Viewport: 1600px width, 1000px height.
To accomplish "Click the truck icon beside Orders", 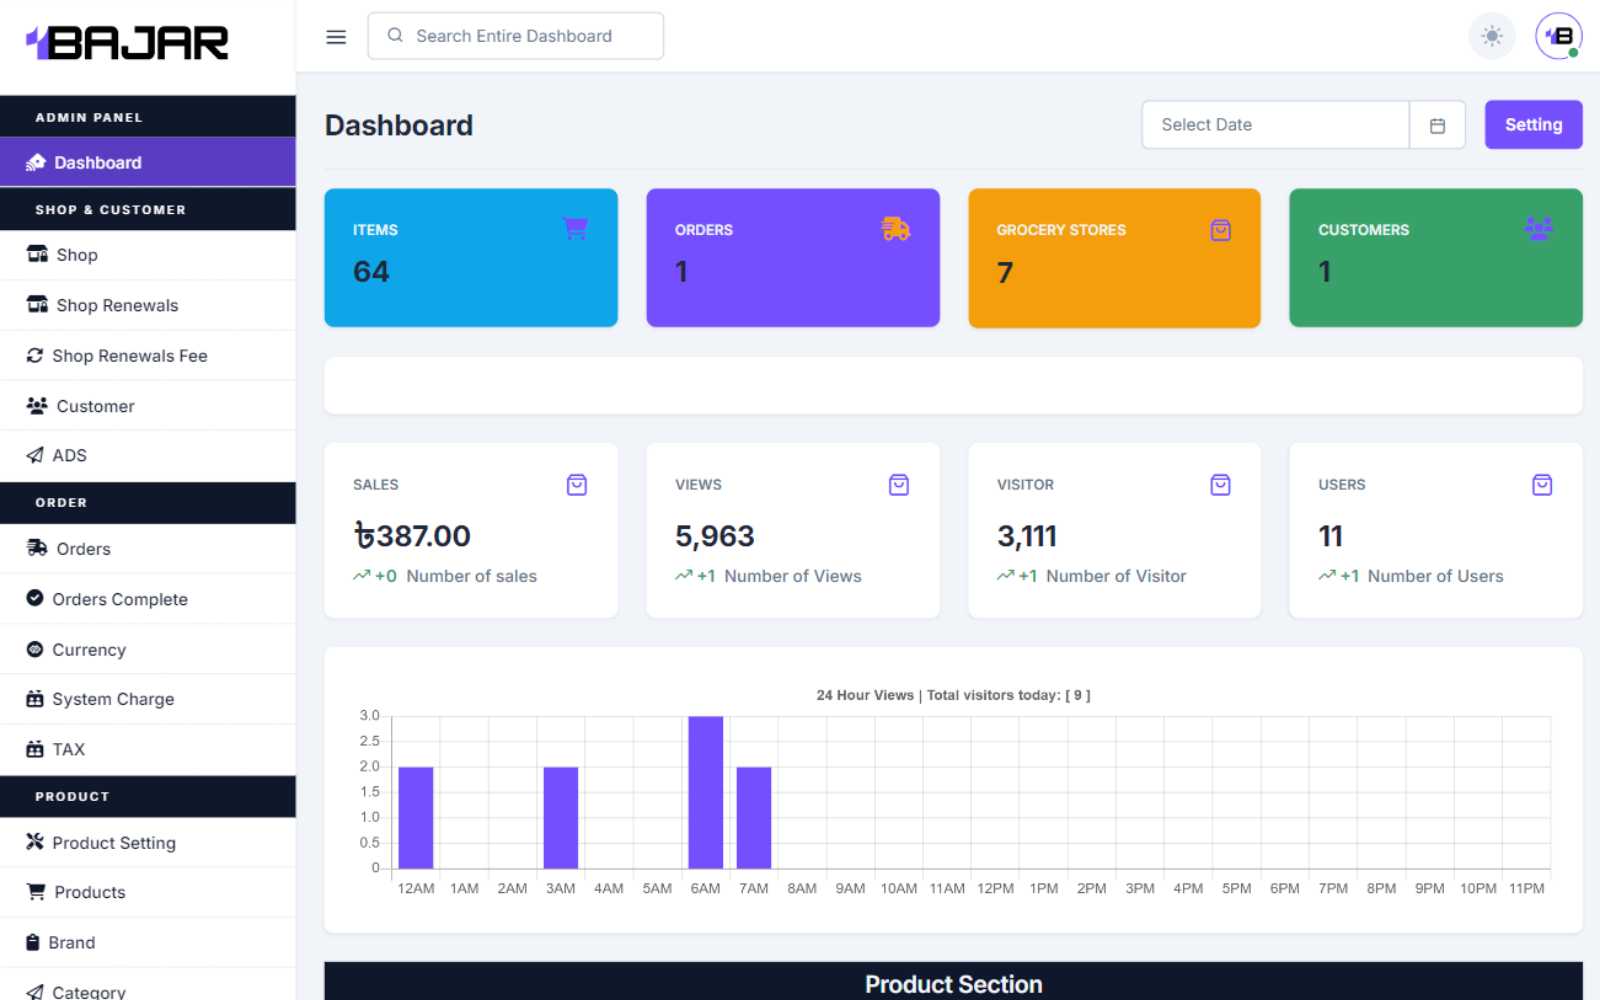I will click(x=37, y=548).
